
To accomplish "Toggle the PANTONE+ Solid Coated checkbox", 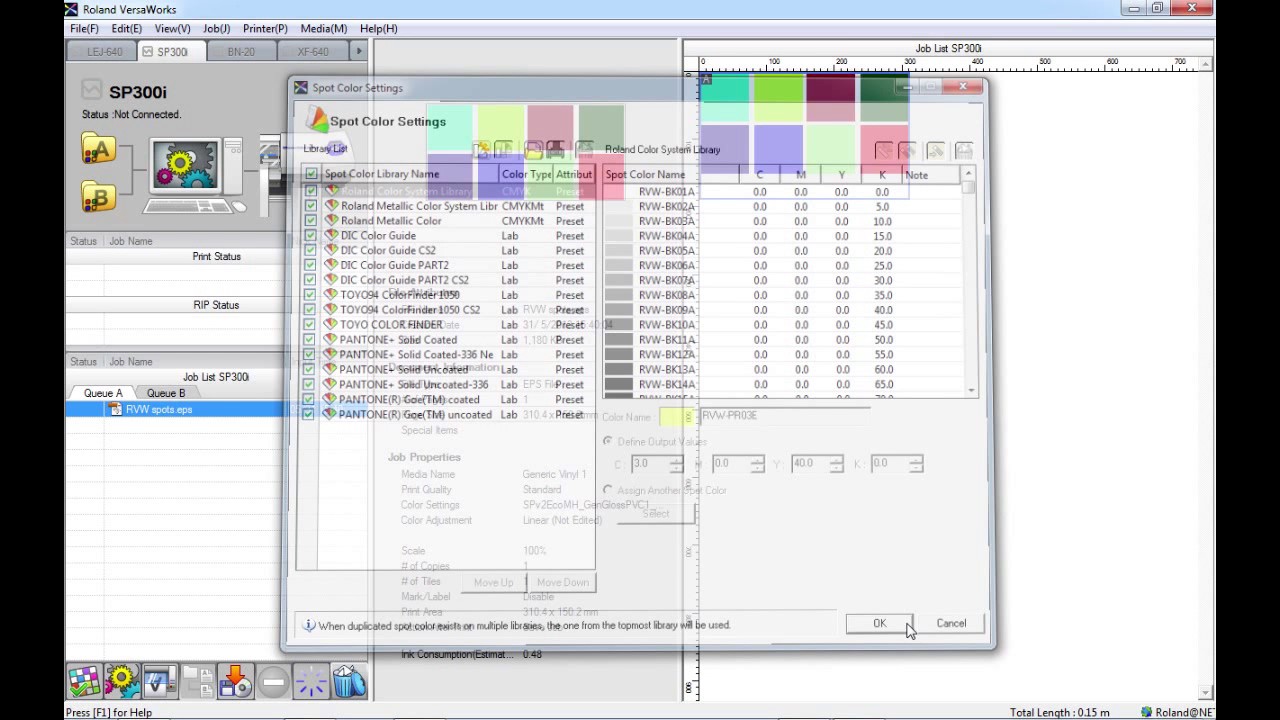I will click(x=311, y=339).
